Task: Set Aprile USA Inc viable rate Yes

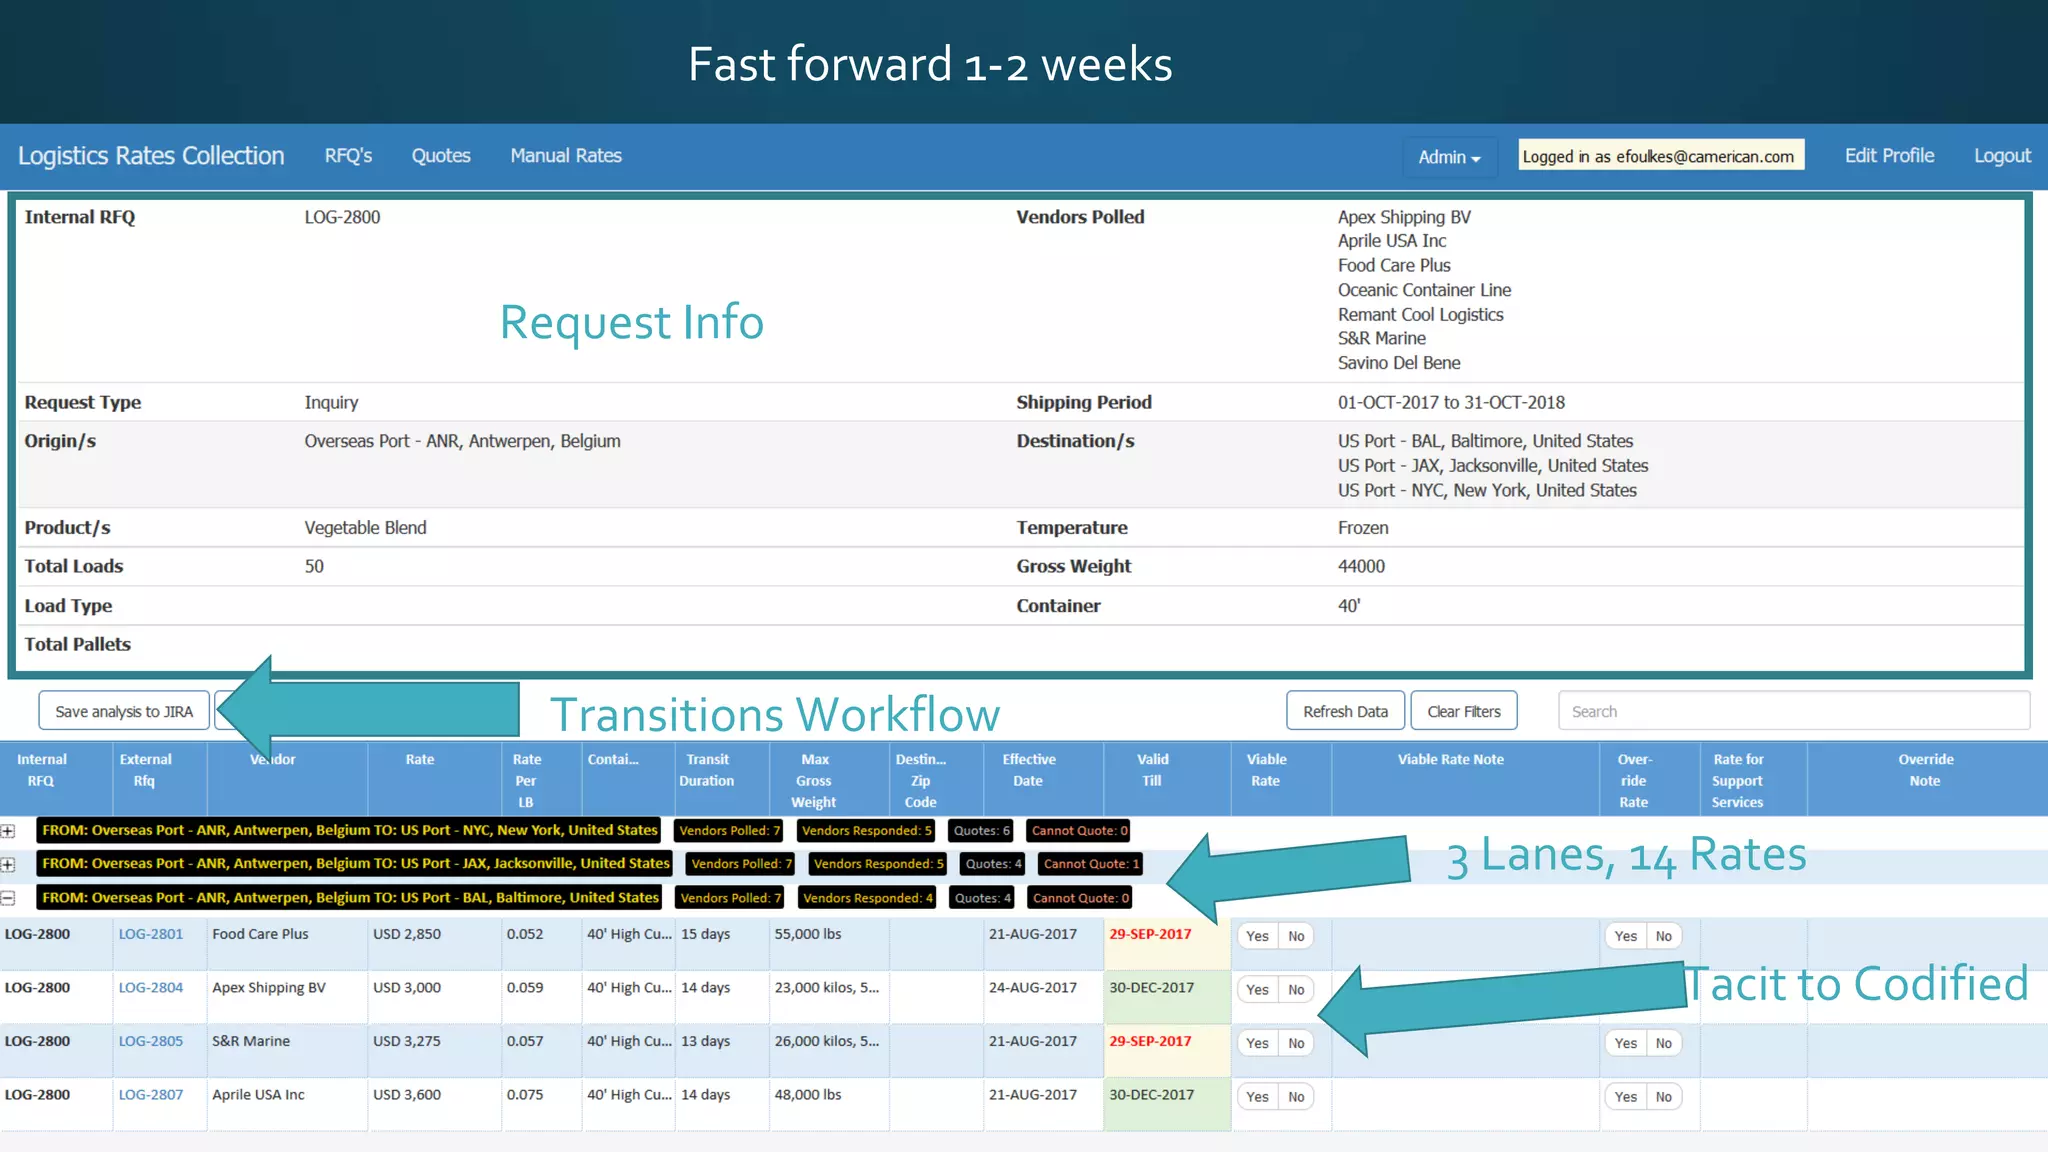Action: (x=1257, y=1097)
